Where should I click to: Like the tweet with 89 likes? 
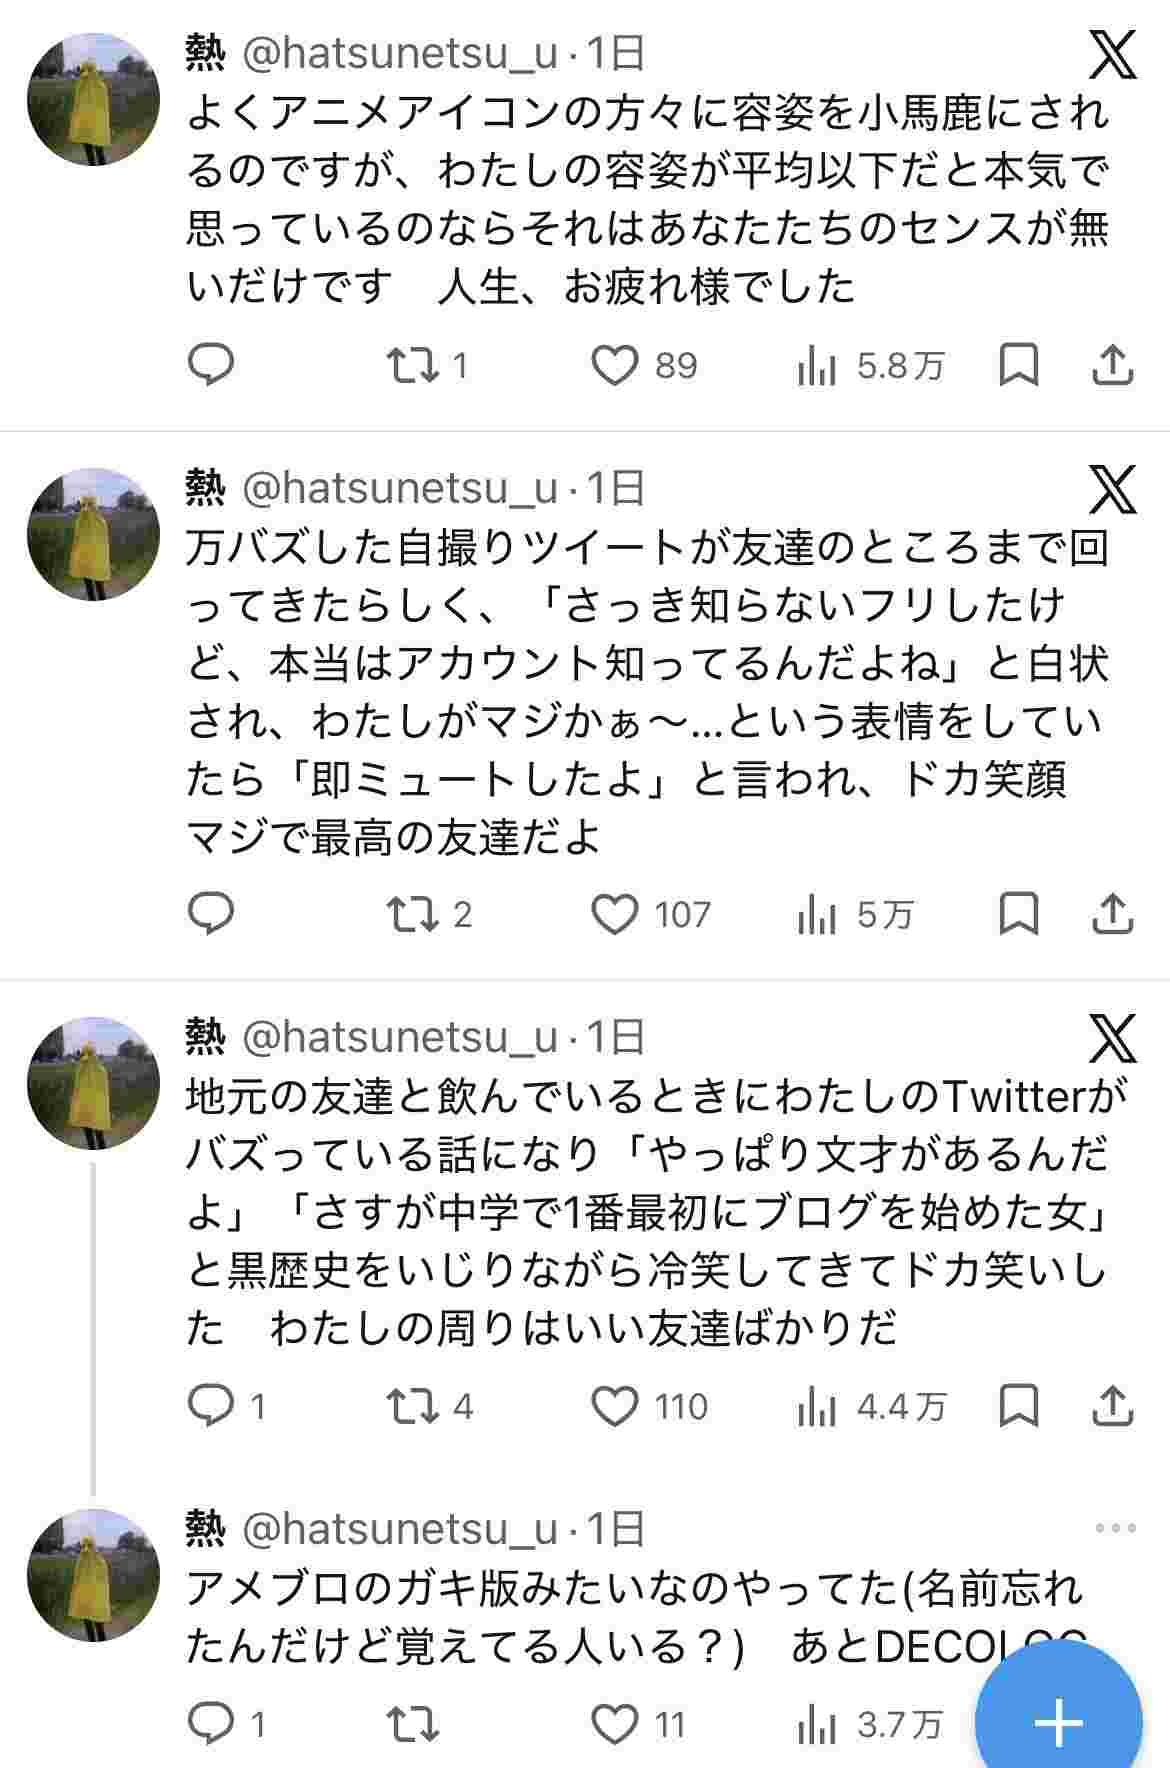point(615,365)
